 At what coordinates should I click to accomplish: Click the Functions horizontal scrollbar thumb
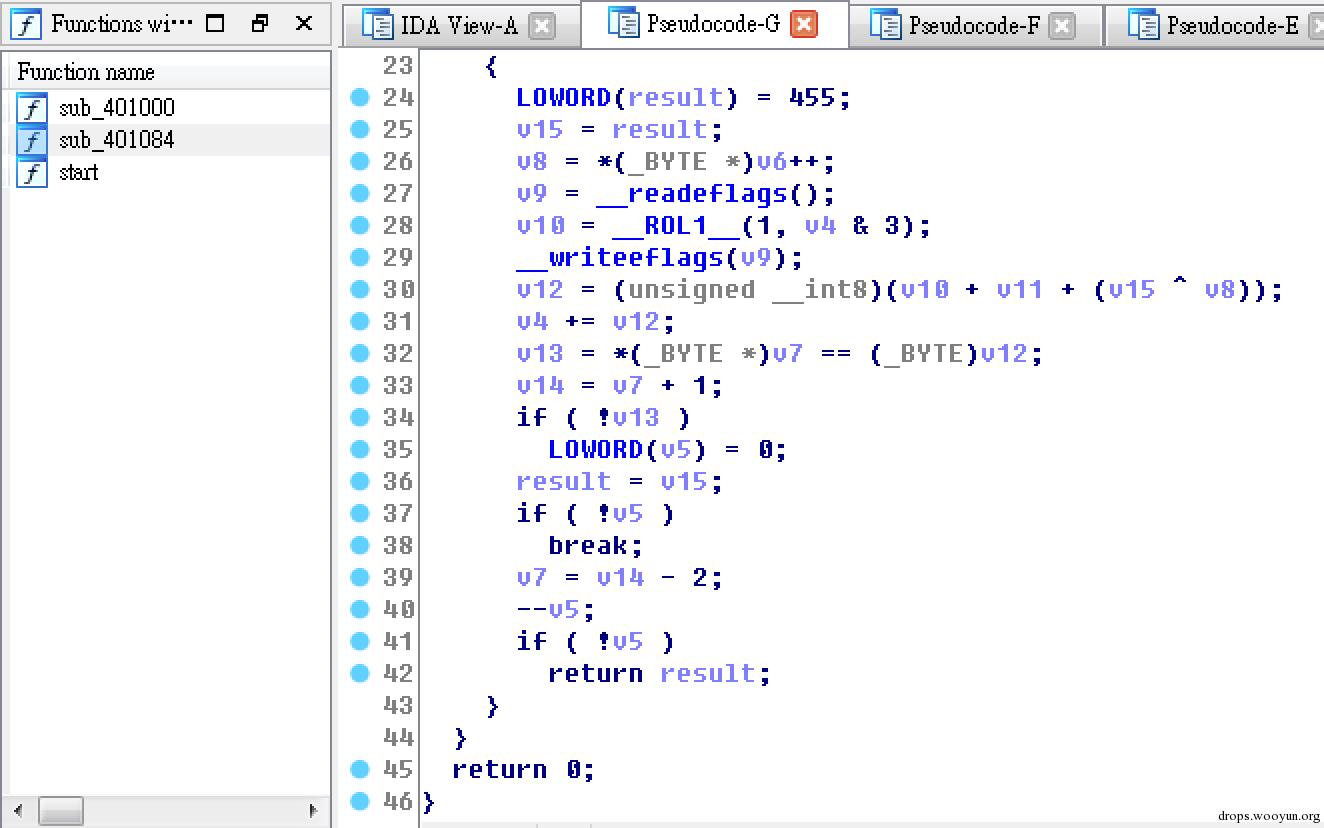point(61,811)
